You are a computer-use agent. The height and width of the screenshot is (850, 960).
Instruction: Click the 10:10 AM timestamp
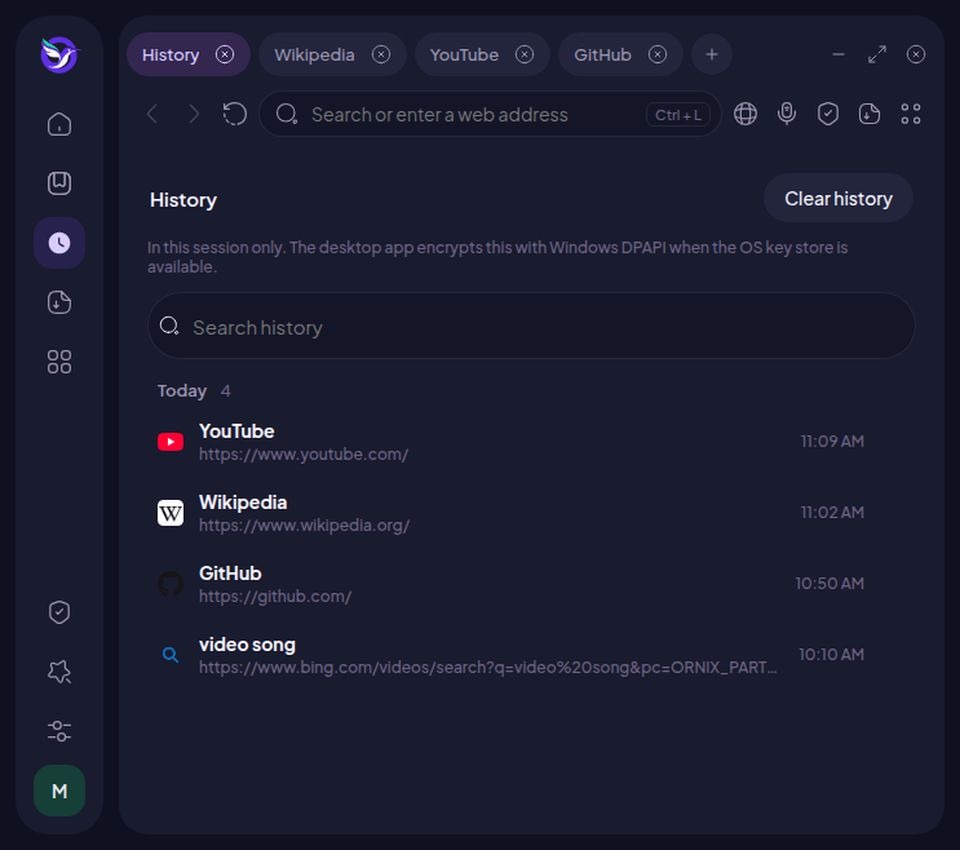[831, 655]
